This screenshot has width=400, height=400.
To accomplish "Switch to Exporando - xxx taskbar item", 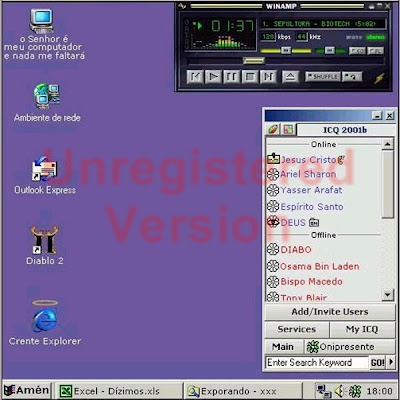I will tap(243, 391).
